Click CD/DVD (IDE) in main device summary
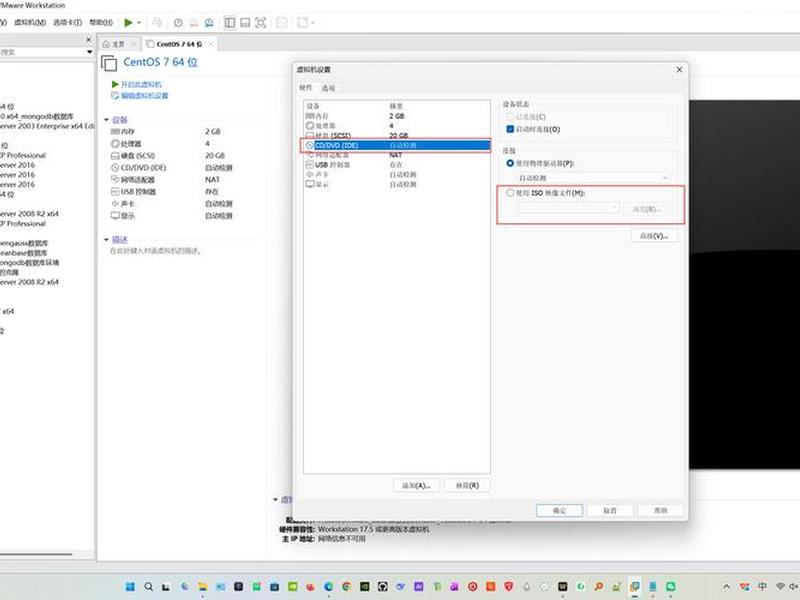Viewport: 800px width, 600px height. [172, 168]
